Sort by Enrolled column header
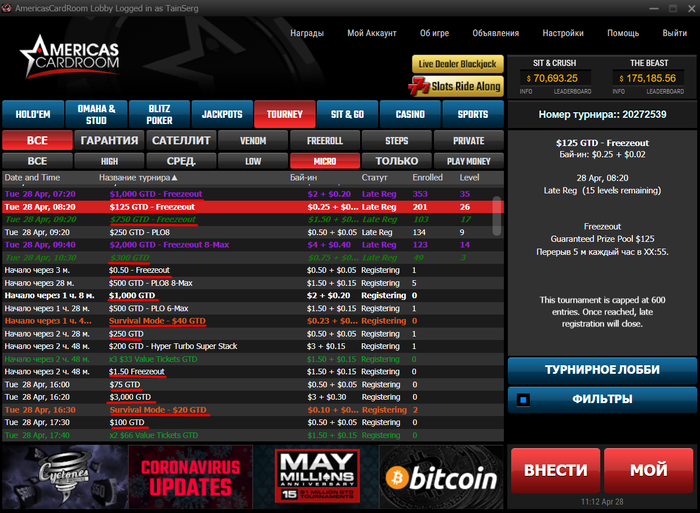 tap(427, 178)
